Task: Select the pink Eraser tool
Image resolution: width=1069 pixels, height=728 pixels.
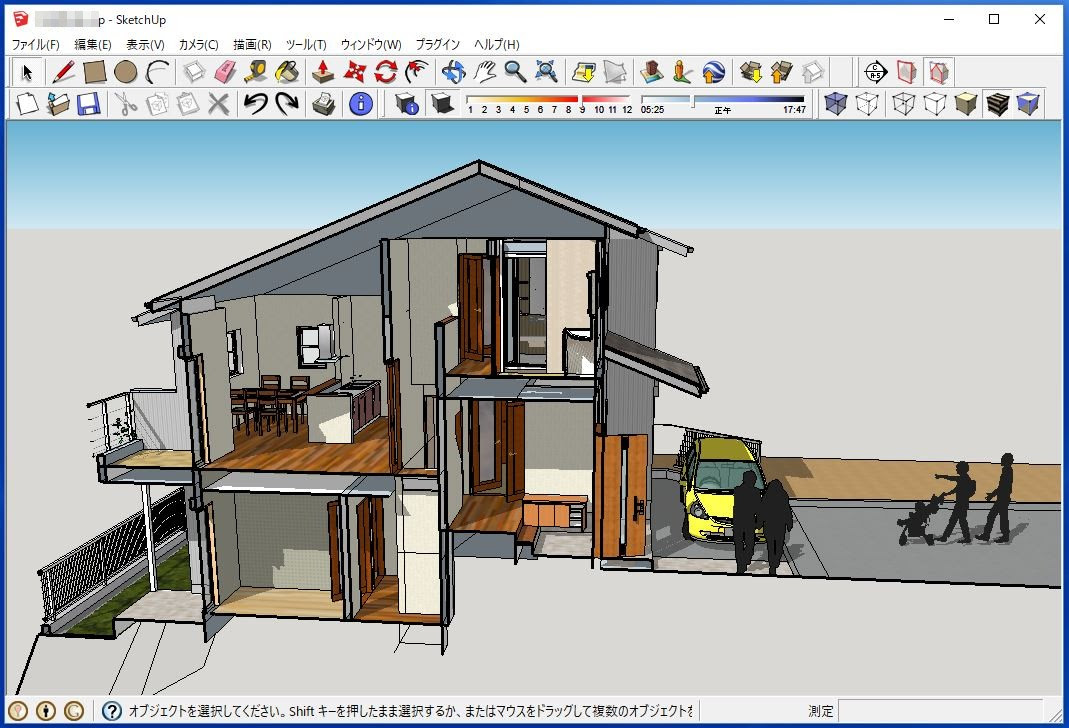Action: [225, 72]
